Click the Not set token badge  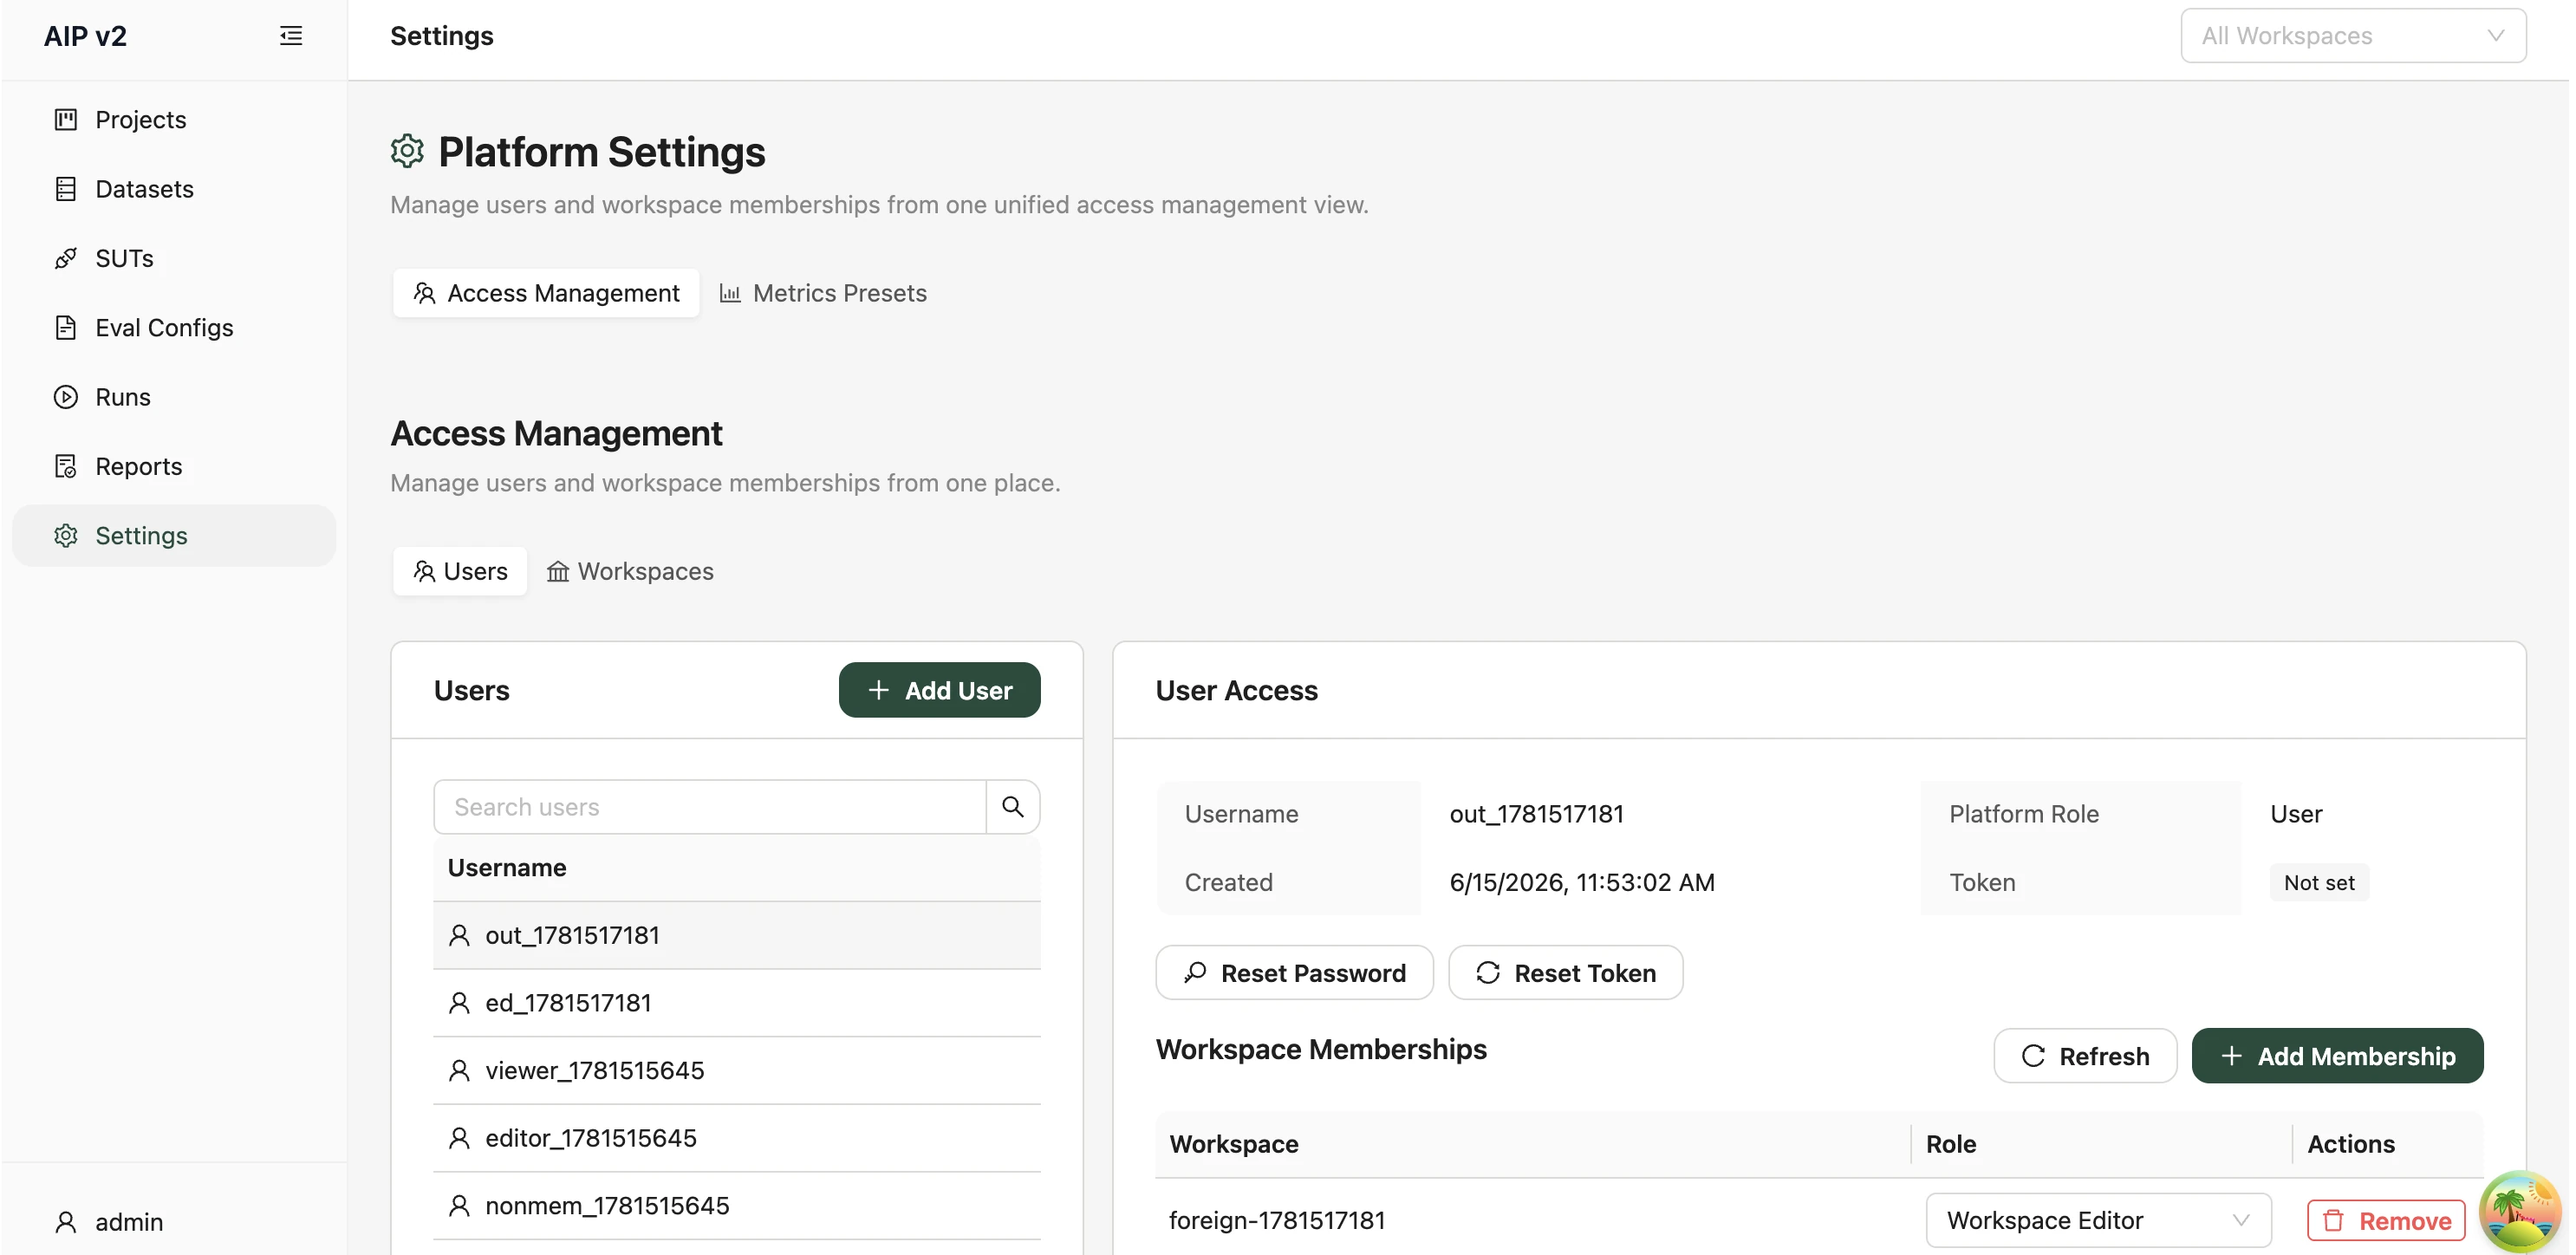2319,882
